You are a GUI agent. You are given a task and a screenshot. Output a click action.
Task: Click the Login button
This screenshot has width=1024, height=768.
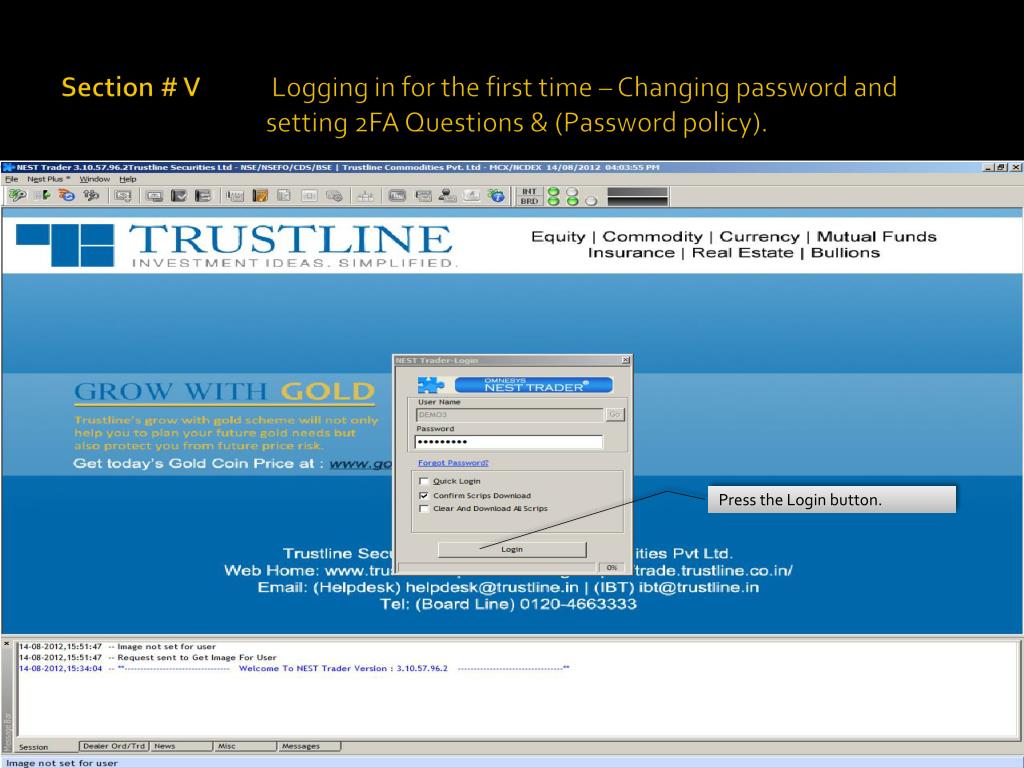click(x=512, y=549)
